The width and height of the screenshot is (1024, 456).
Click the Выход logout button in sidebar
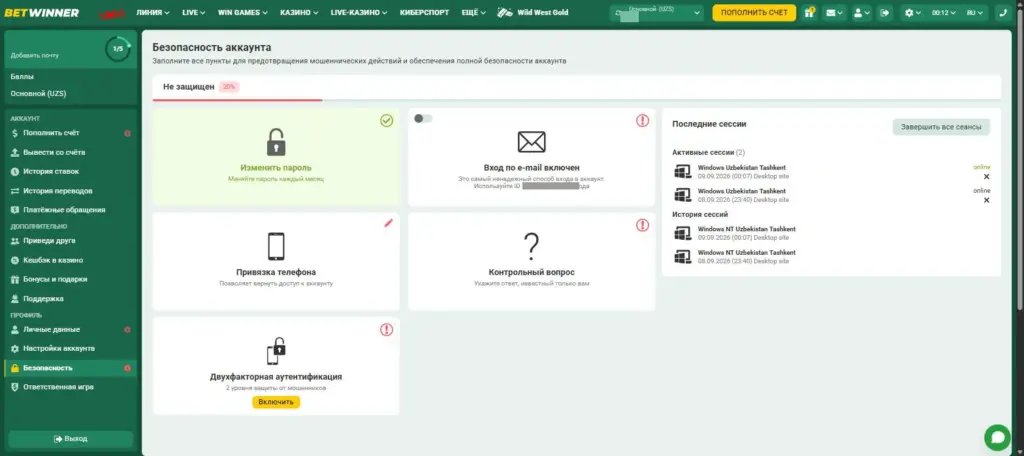(71, 438)
